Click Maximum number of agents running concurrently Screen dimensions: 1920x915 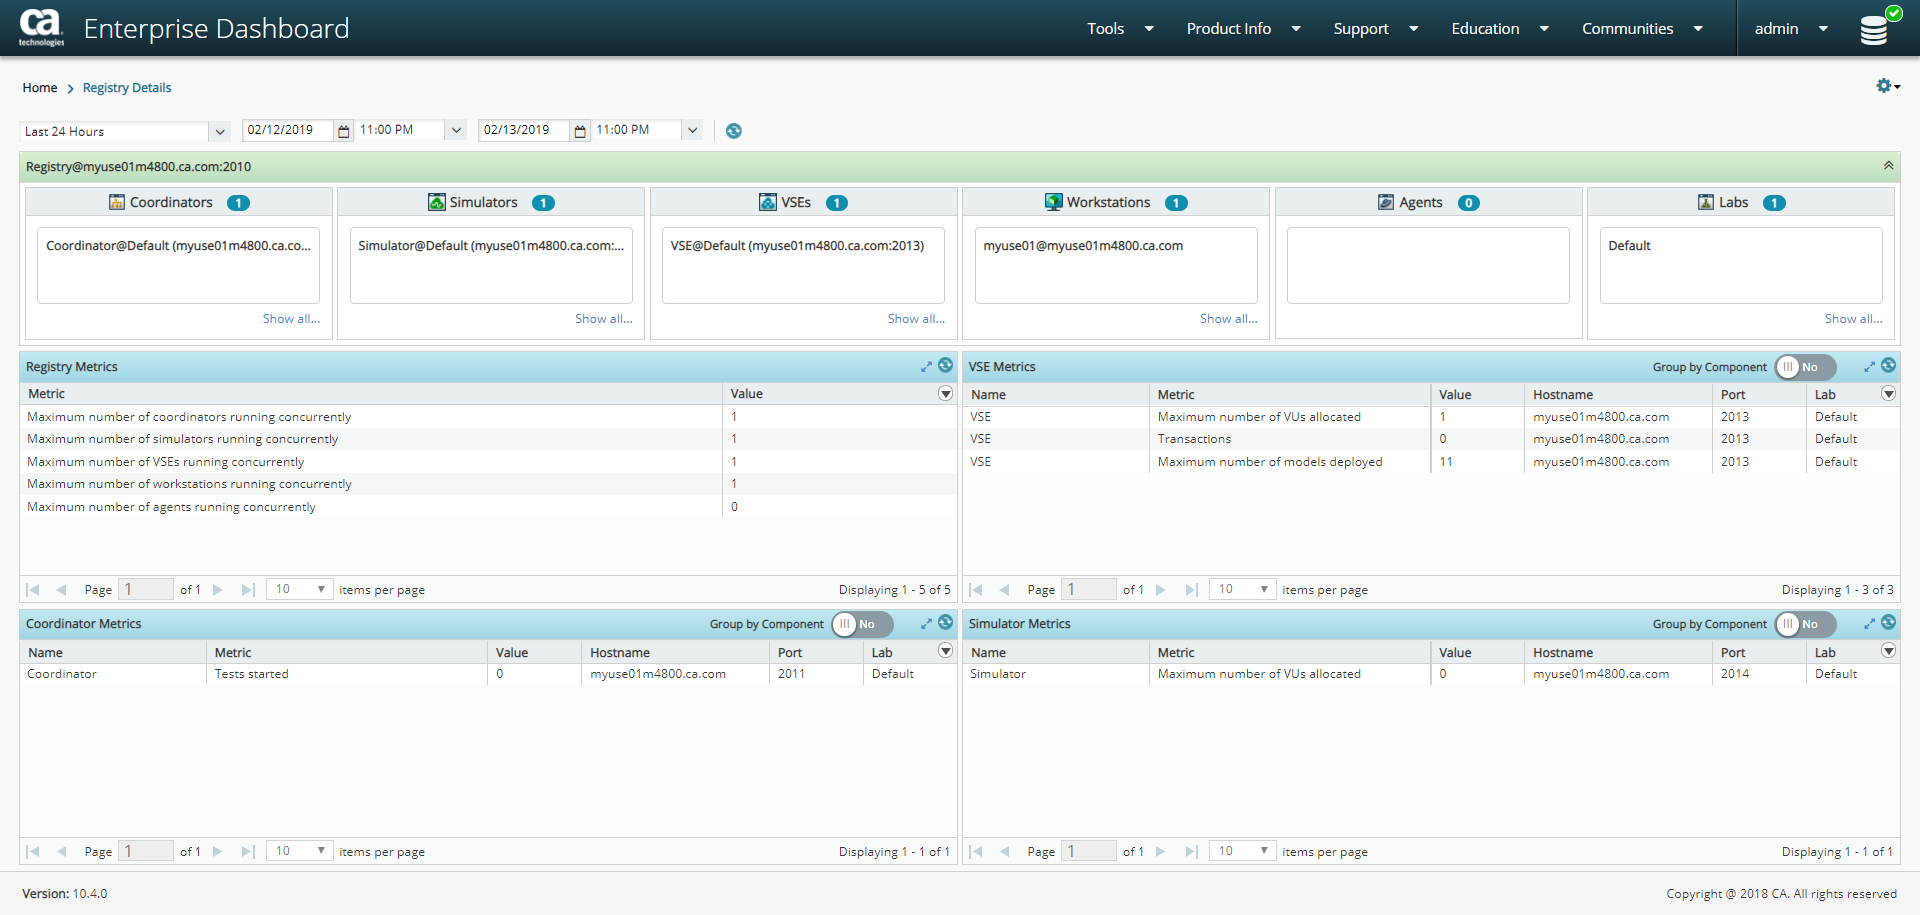(x=171, y=507)
